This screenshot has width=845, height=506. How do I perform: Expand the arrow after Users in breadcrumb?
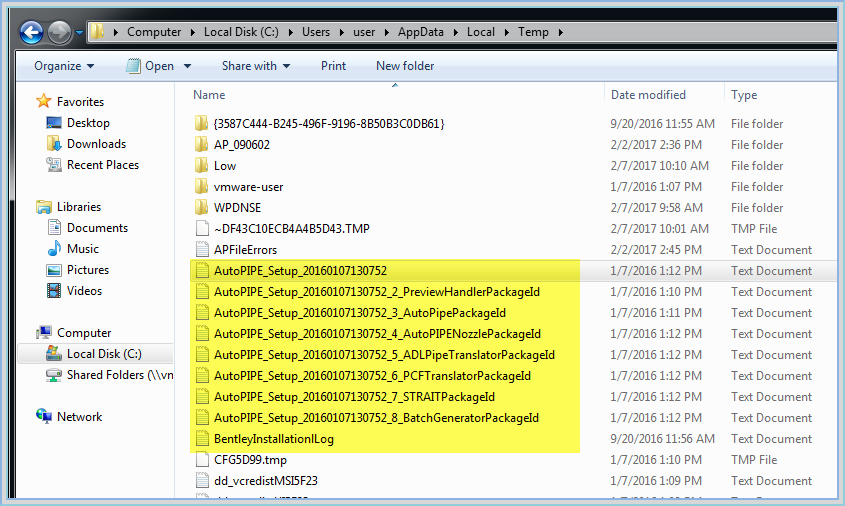pos(342,32)
